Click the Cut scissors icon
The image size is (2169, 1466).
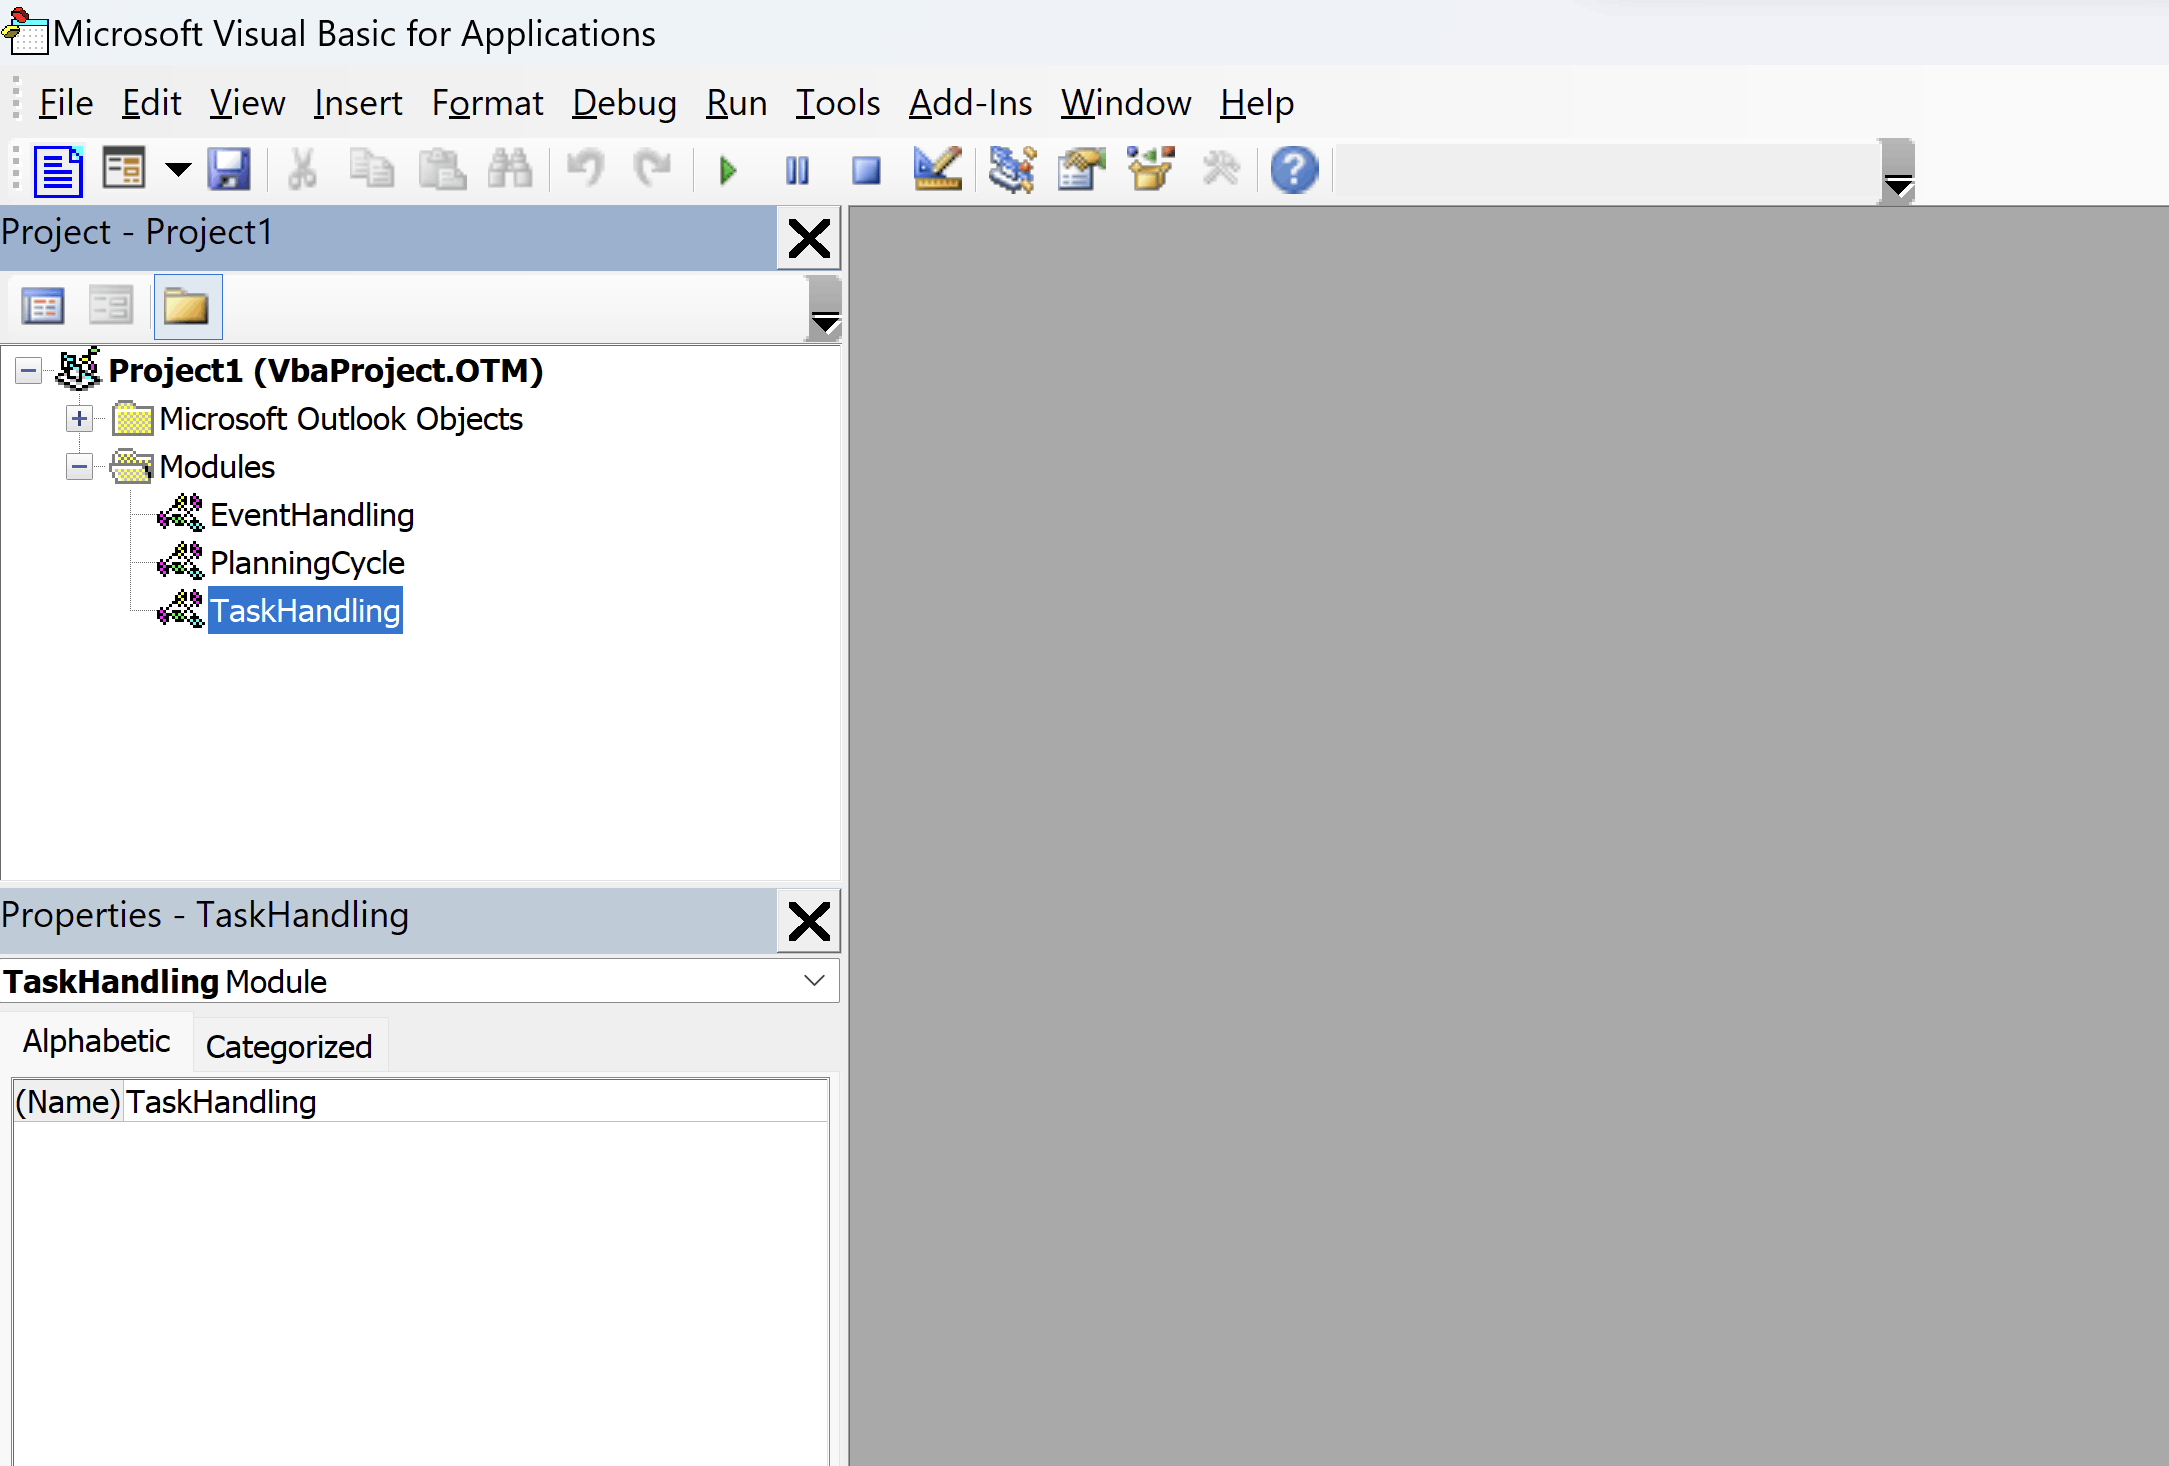[x=302, y=170]
